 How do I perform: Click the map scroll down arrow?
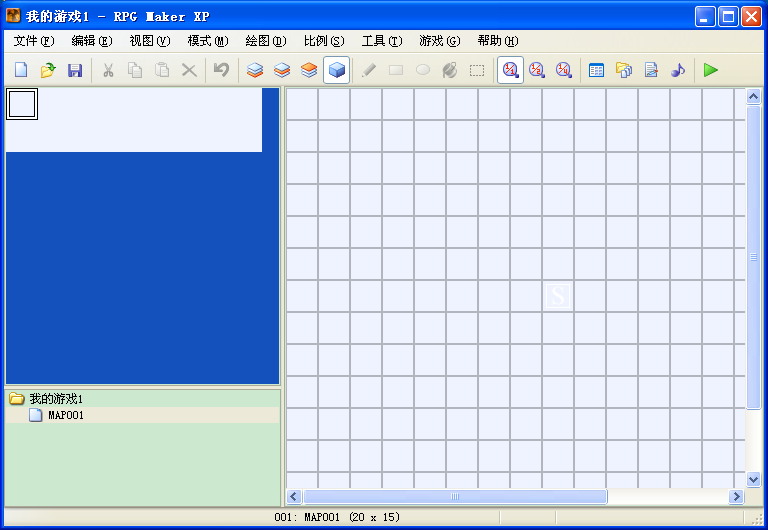(753, 479)
